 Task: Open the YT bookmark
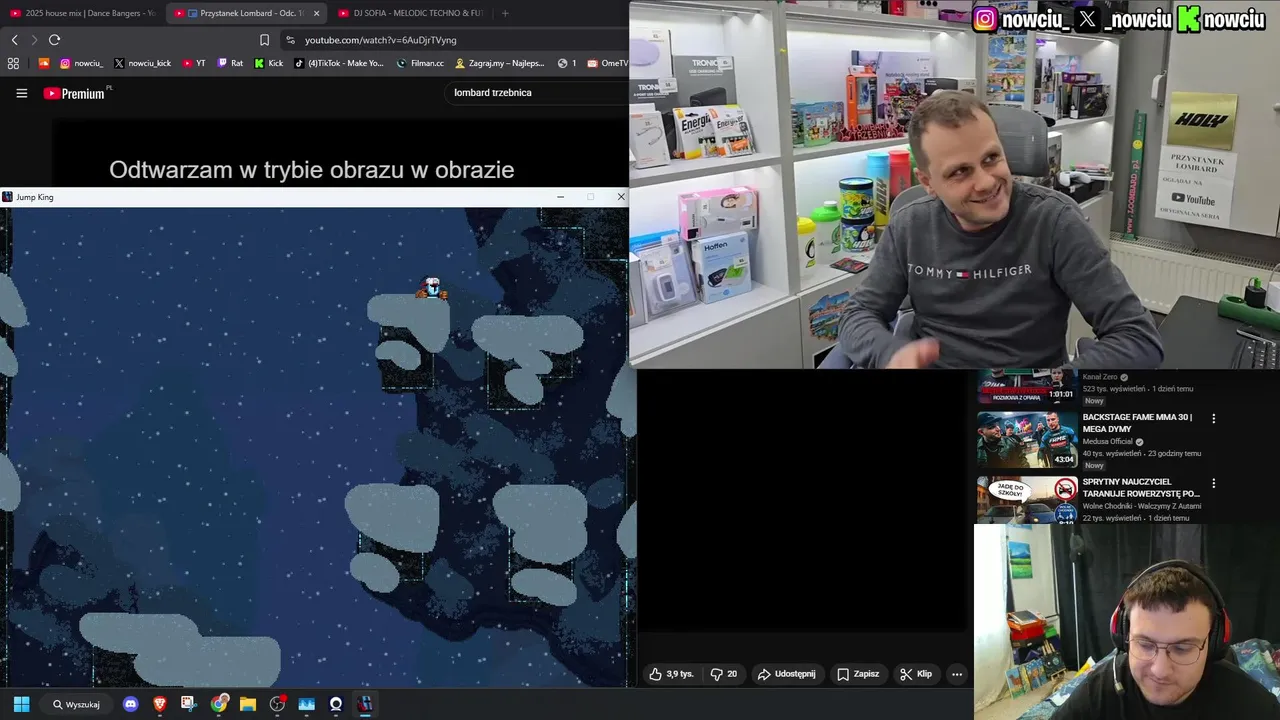coord(194,63)
